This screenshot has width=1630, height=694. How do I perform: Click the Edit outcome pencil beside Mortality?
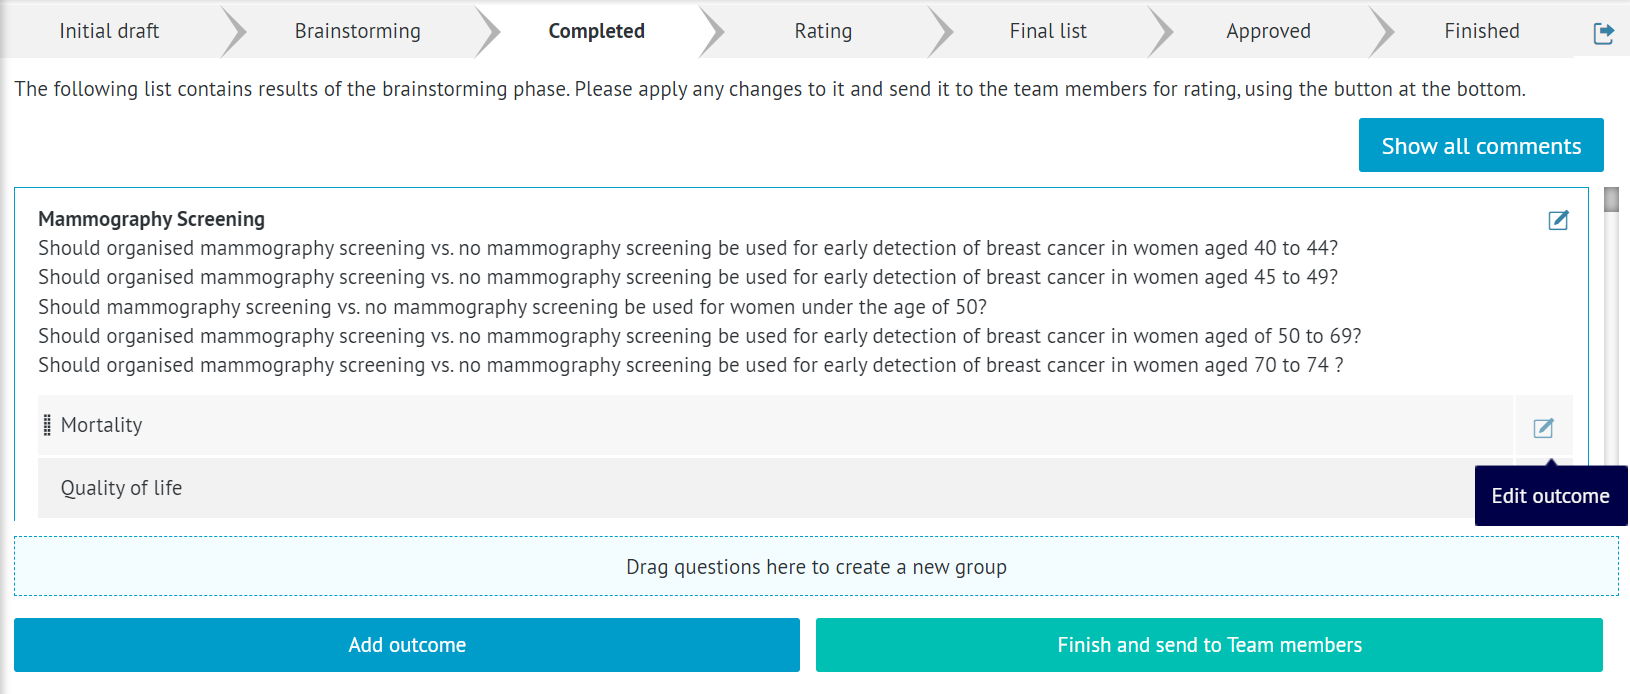[1543, 427]
